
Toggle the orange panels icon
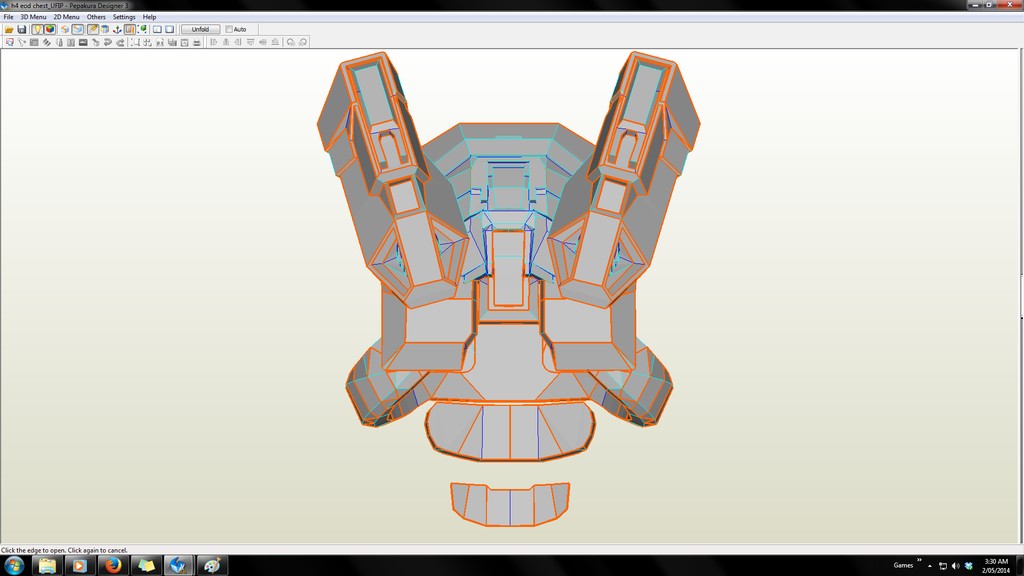pos(130,29)
